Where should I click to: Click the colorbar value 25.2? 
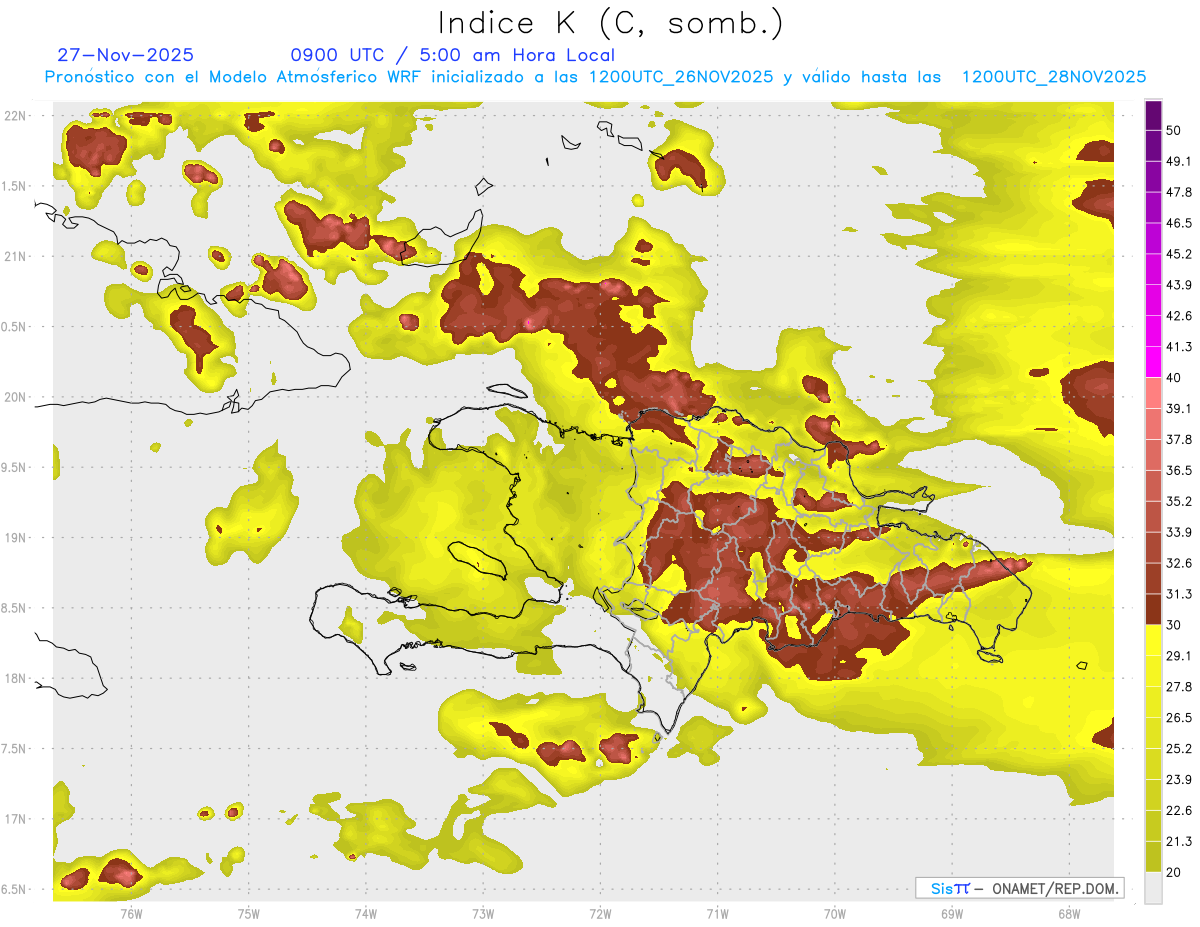tap(1179, 749)
